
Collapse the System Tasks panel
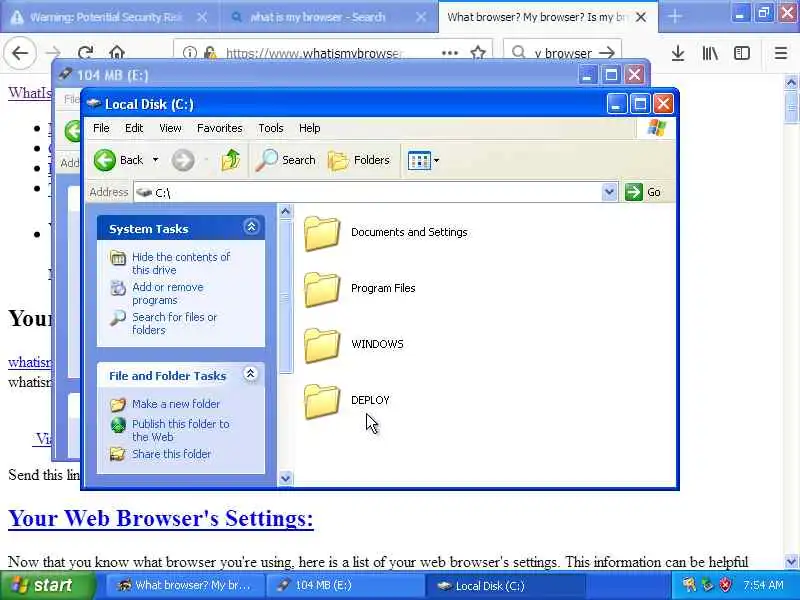click(x=251, y=227)
